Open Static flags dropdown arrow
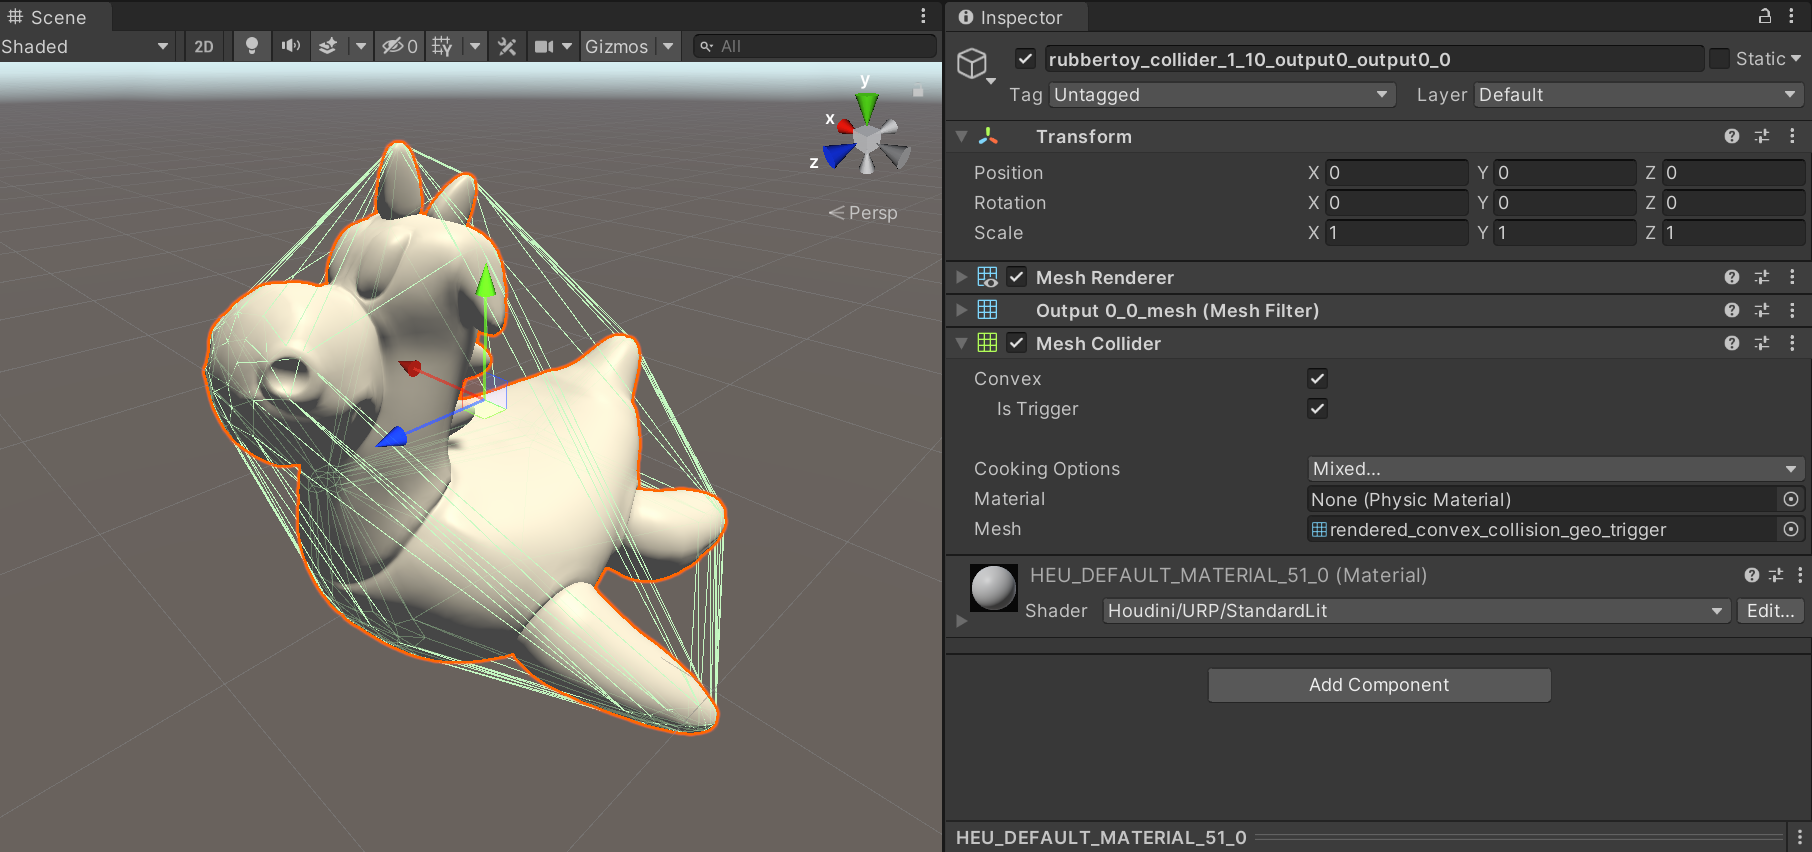This screenshot has height=852, width=1812. 1796,59
